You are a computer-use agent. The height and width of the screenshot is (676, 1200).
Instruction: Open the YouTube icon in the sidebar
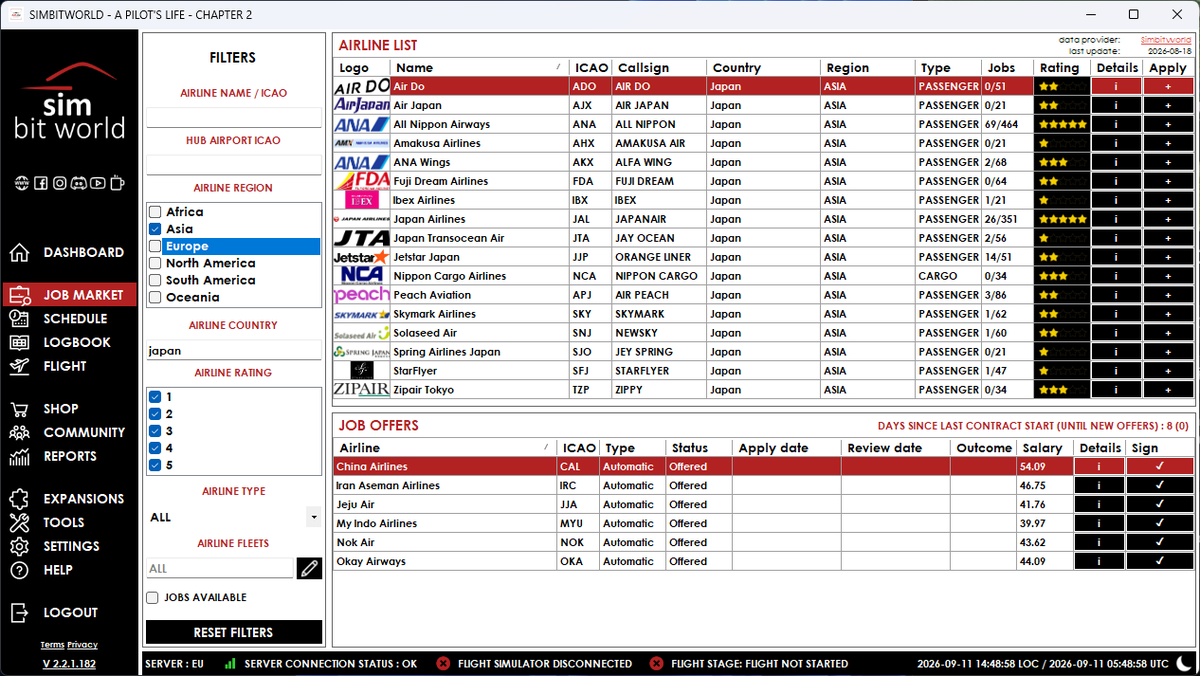click(98, 183)
